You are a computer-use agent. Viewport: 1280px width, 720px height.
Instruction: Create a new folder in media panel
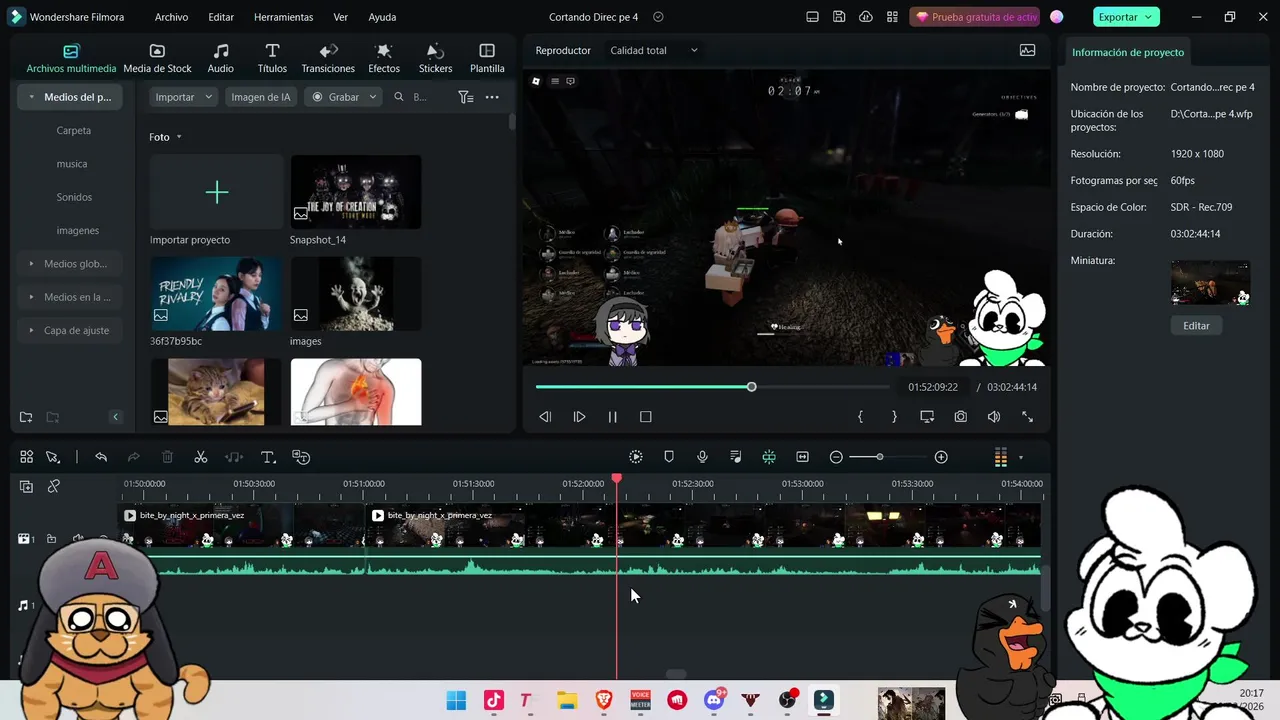tap(26, 417)
